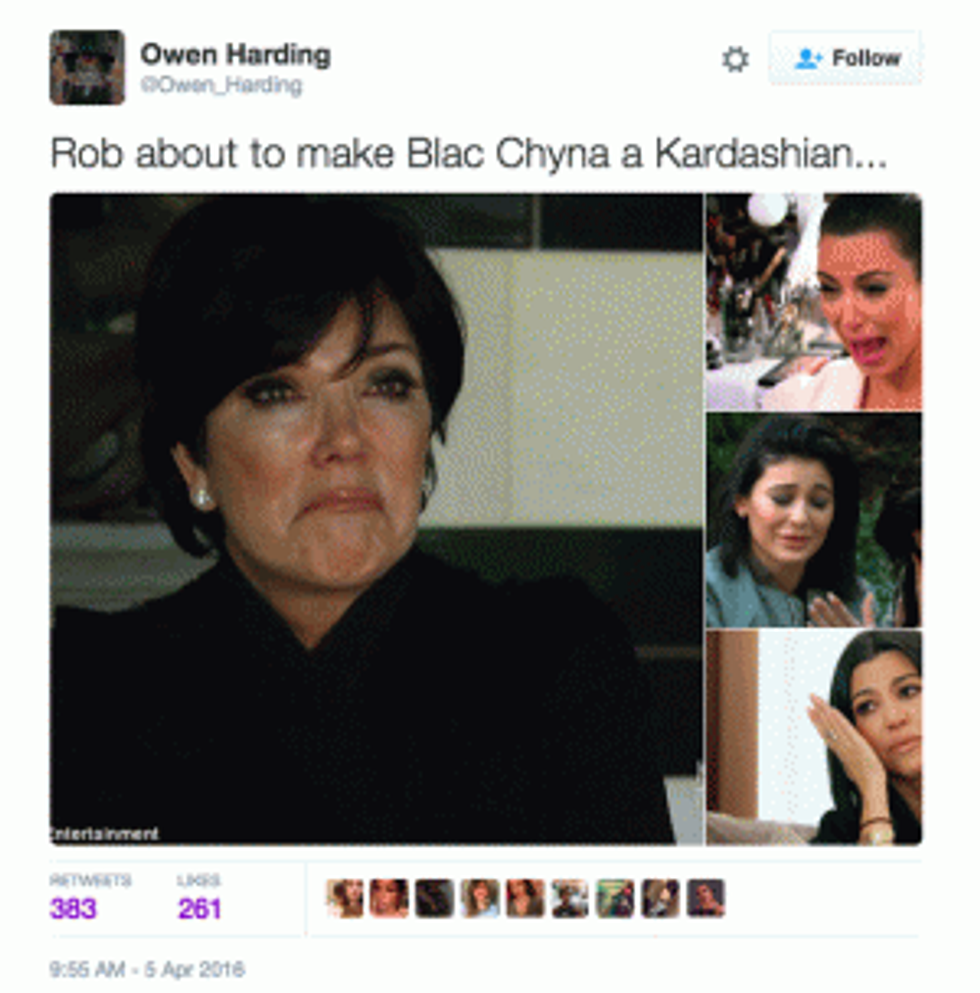This screenshot has width=980, height=993.
Task: View the 261 likes count
Action: [x=200, y=908]
